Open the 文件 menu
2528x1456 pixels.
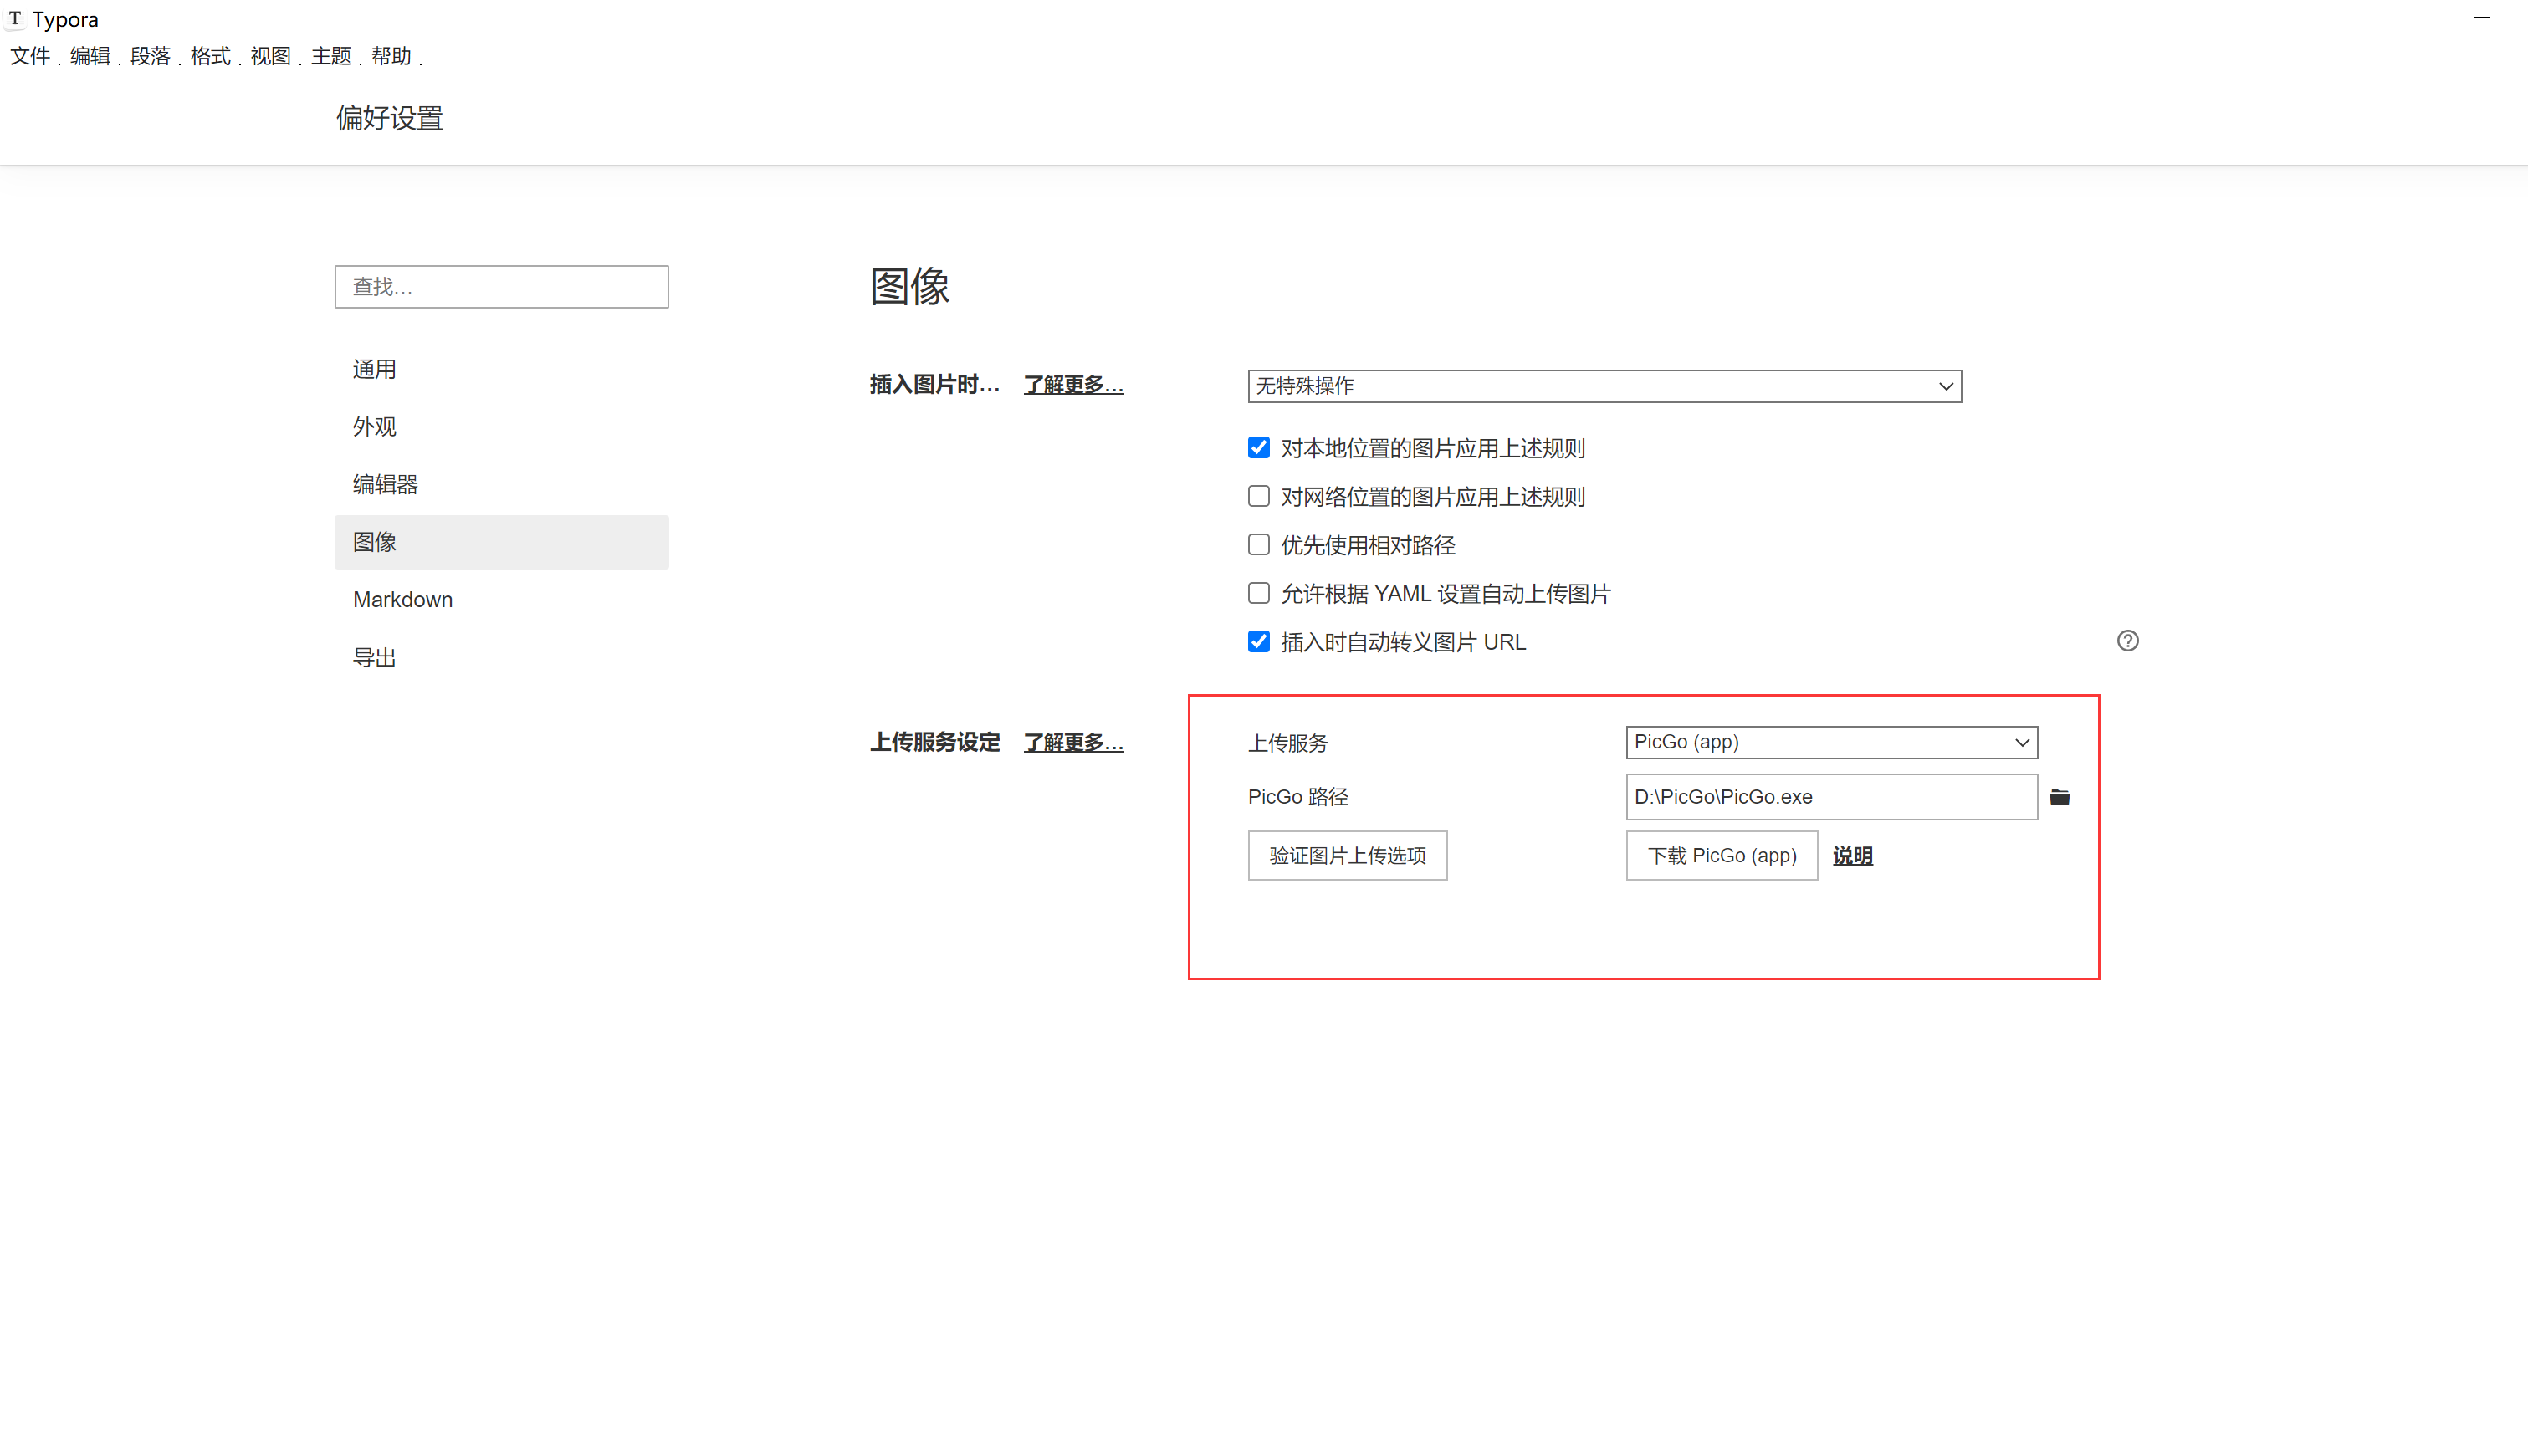click(30, 56)
